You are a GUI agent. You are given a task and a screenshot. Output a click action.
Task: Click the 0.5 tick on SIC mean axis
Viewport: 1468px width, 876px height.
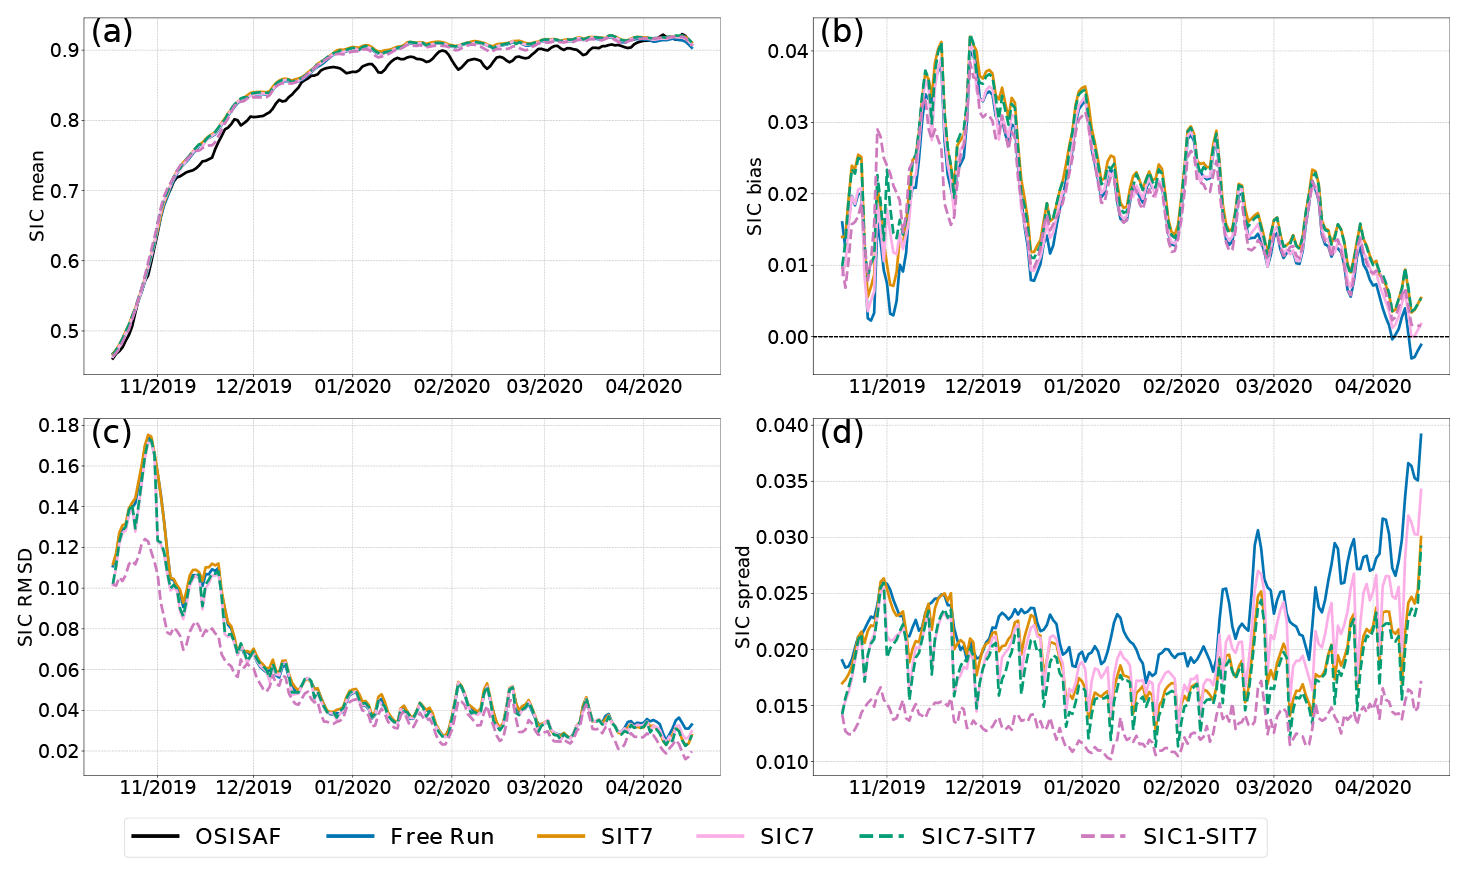pos(66,332)
